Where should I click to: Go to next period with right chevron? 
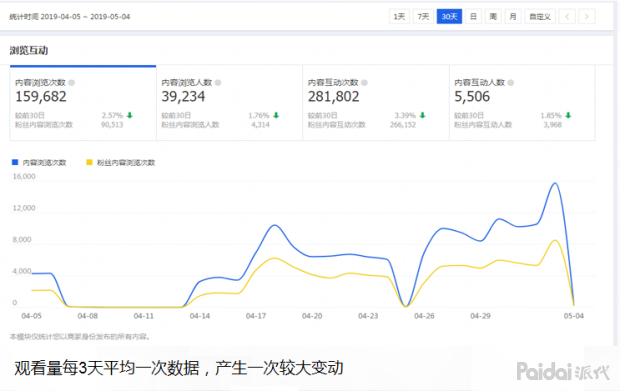point(587,17)
